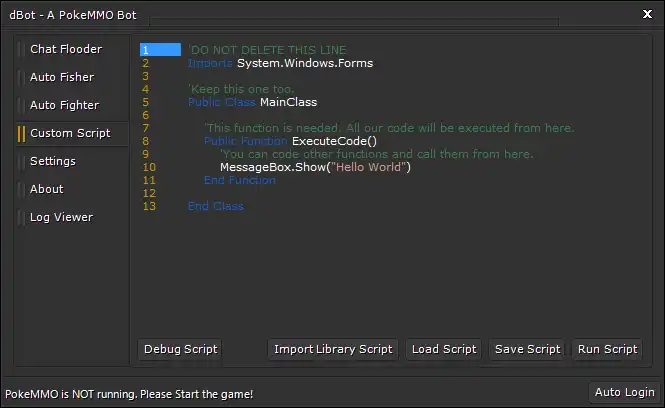Click the 'DO NOT DELETE THIS LINE comment
The width and height of the screenshot is (665, 408).
(x=267, y=50)
